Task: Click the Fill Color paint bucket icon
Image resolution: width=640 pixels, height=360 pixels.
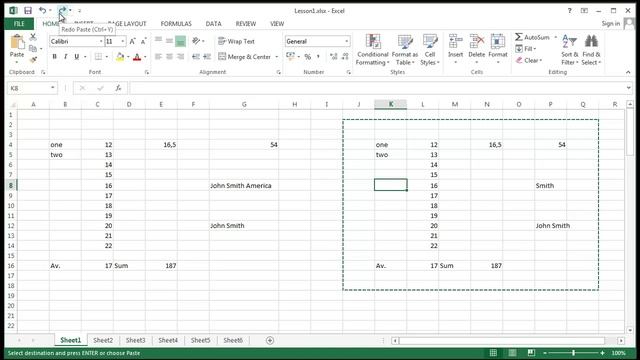Action: point(120,57)
